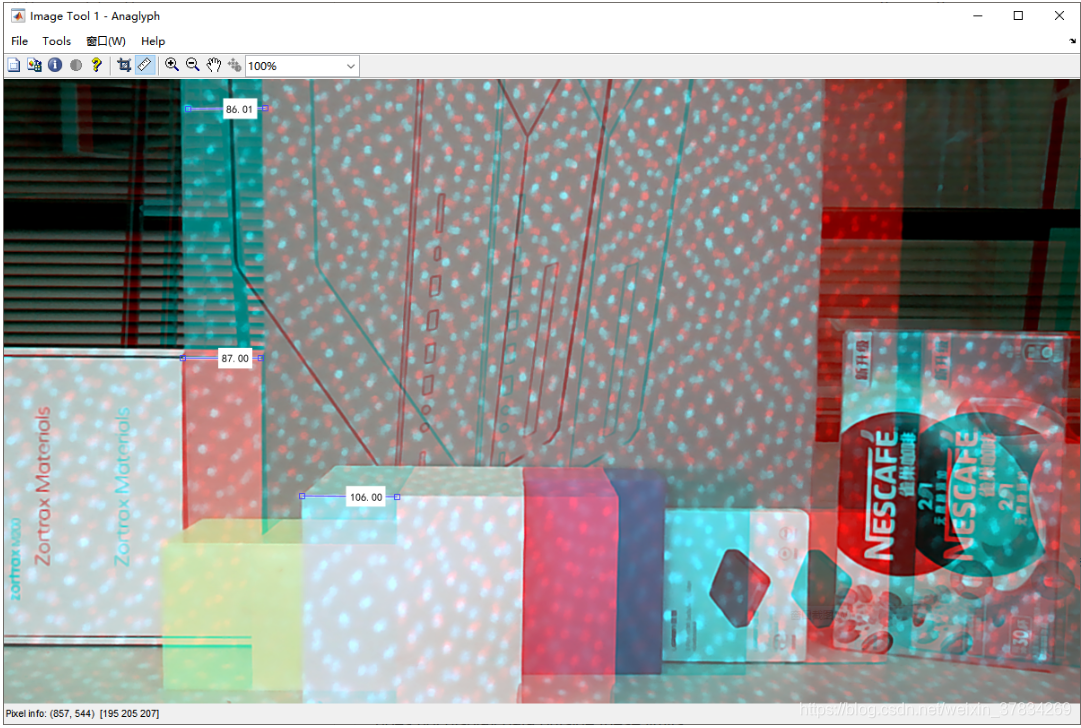
Task: Open the 窗口(W) menu
Action: click(x=104, y=41)
